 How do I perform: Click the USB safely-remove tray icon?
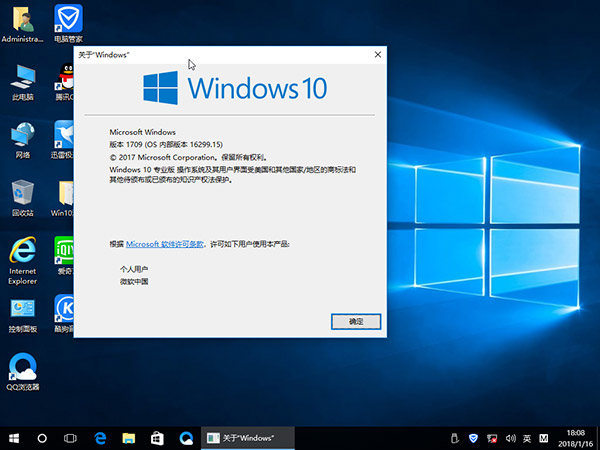[455, 438]
